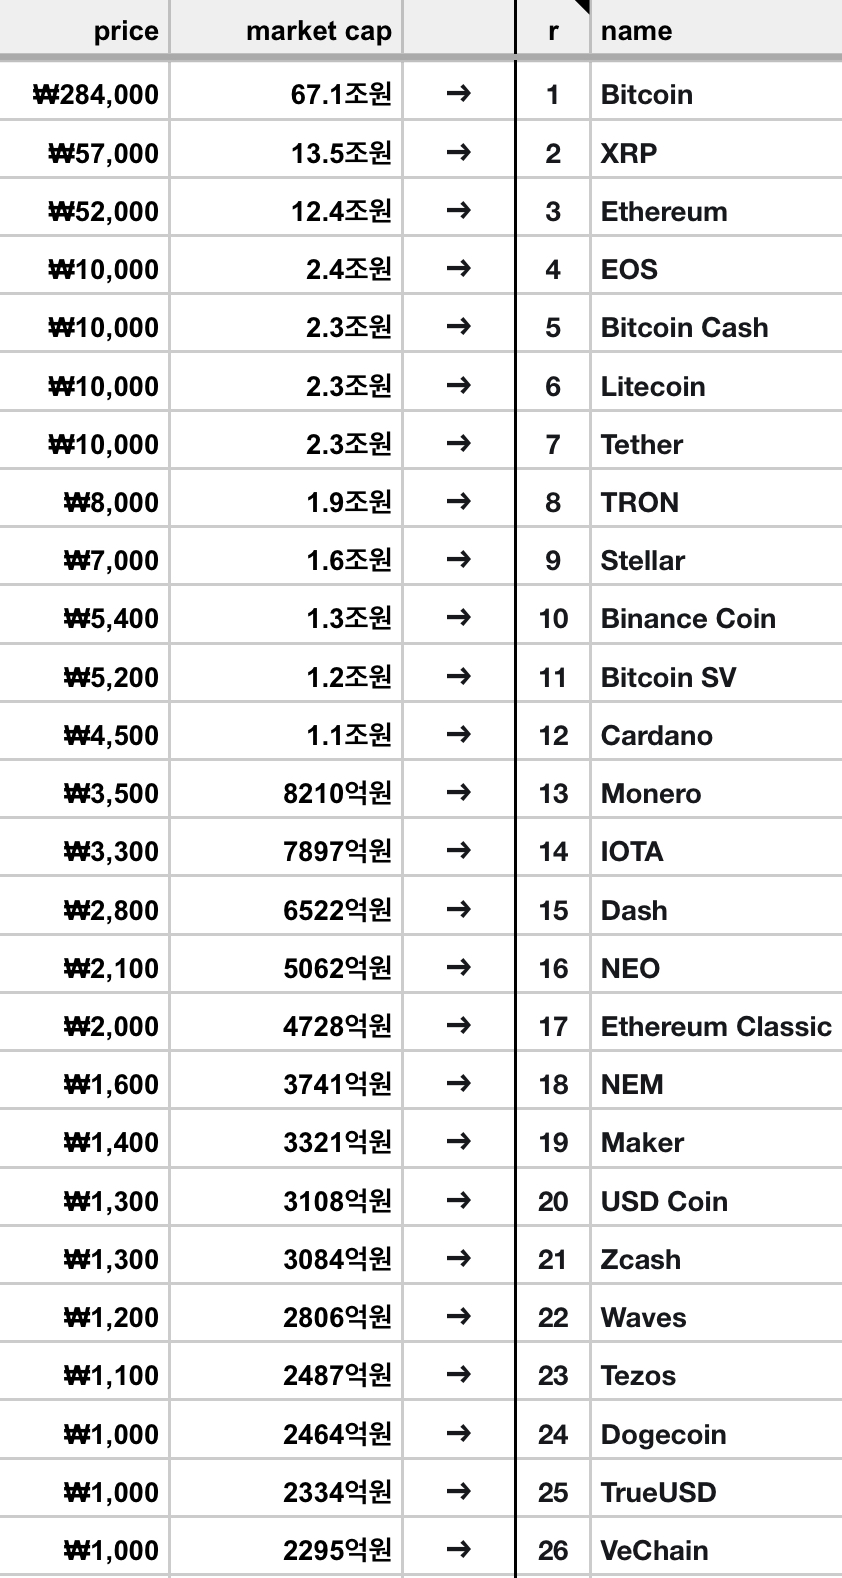Select the Ethereum Classic name cell

(x=716, y=1026)
